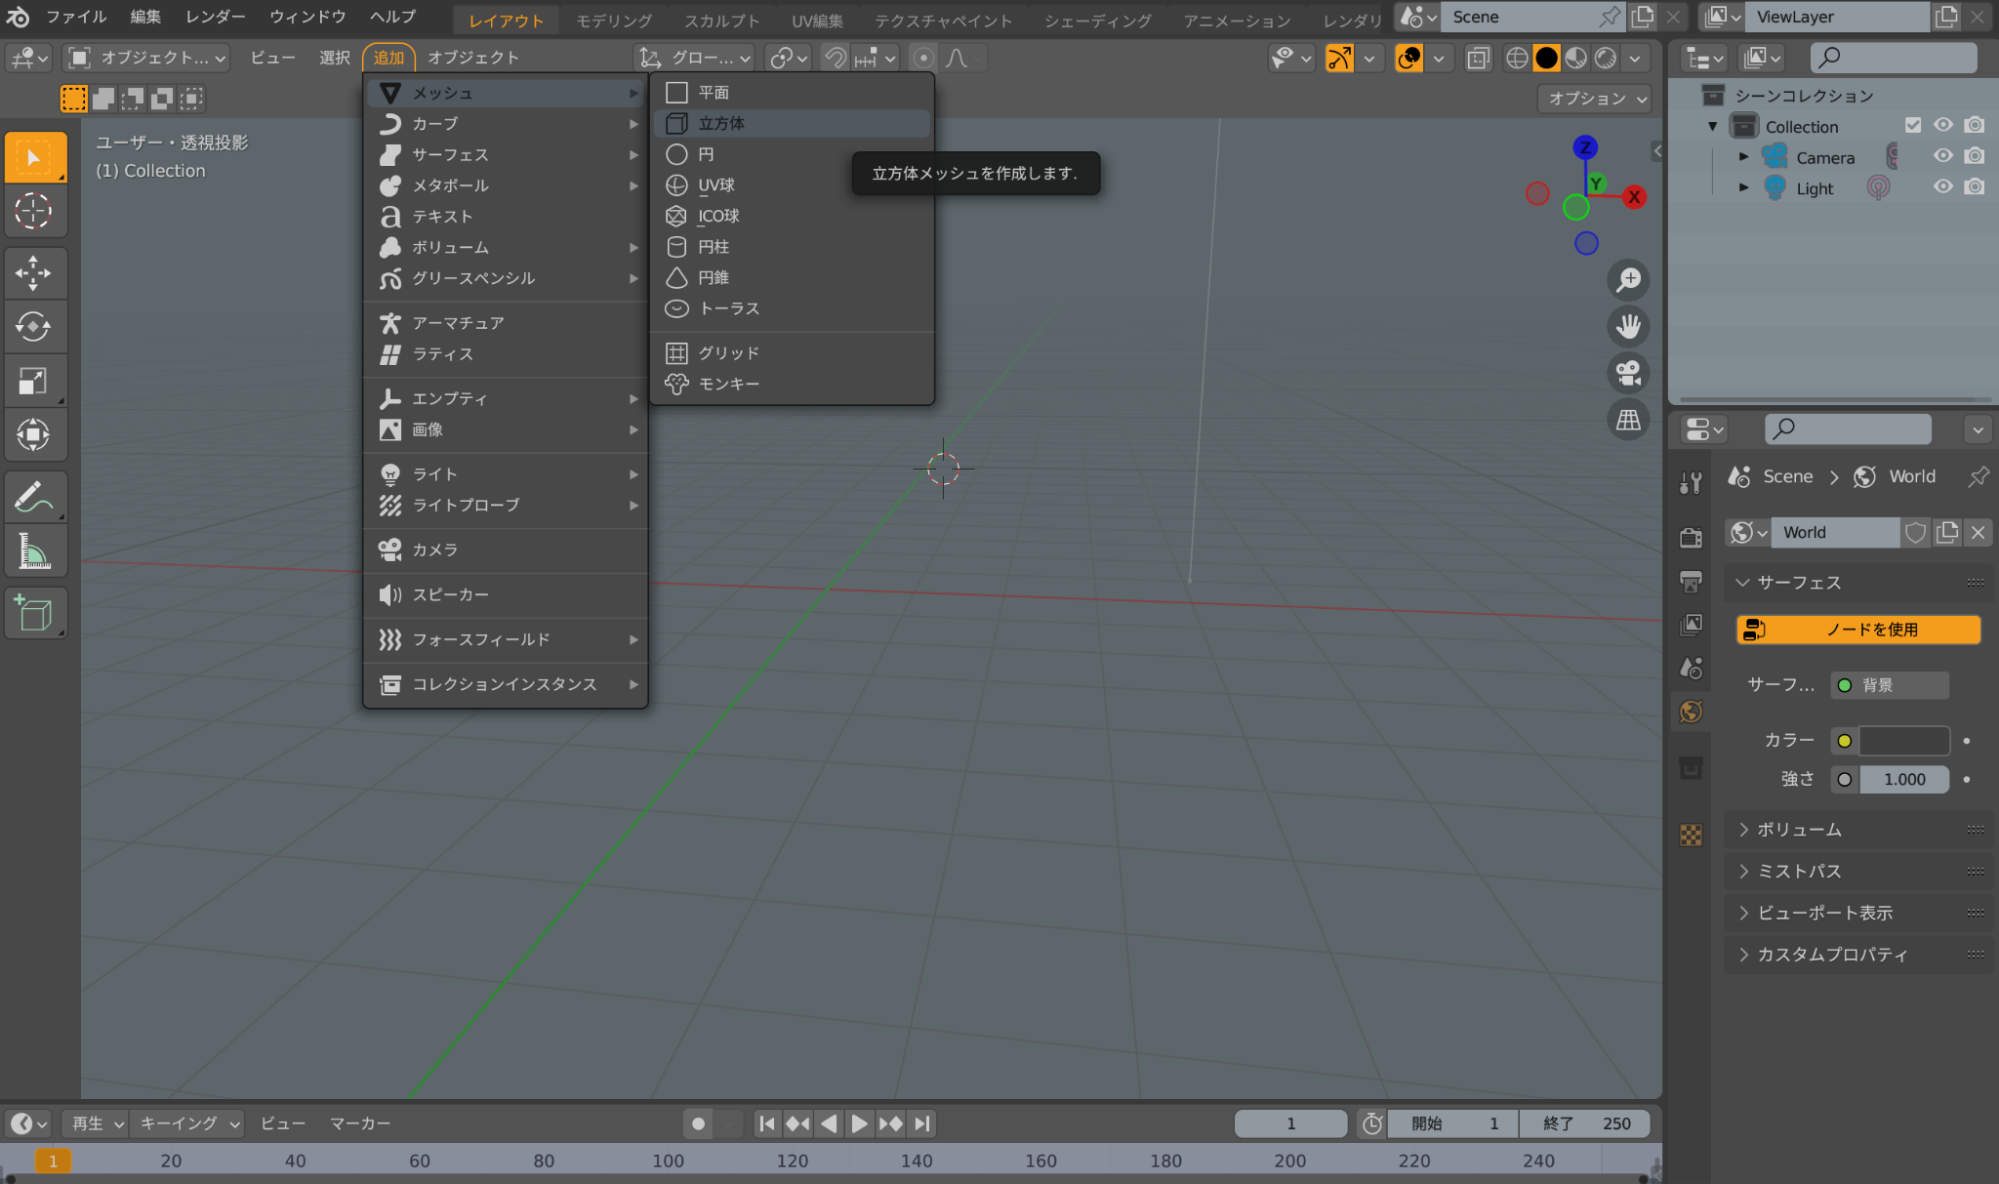Toggle Light visibility in outliner

(1944, 187)
